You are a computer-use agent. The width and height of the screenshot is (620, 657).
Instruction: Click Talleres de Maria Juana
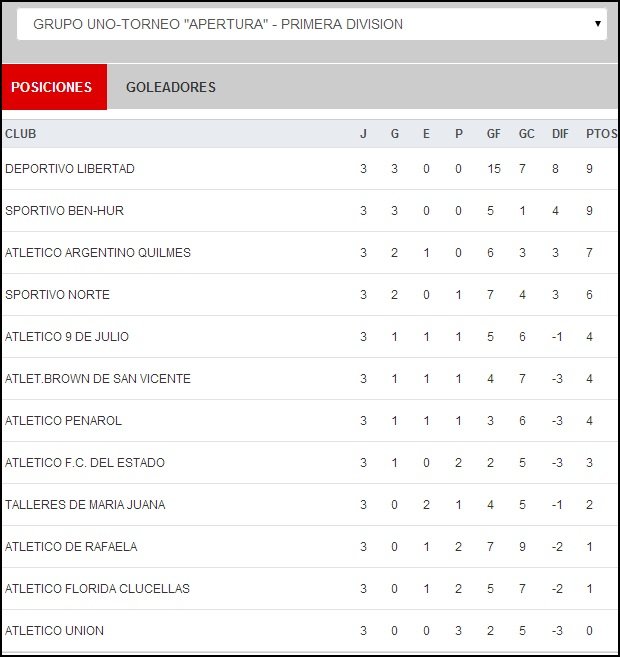point(85,505)
